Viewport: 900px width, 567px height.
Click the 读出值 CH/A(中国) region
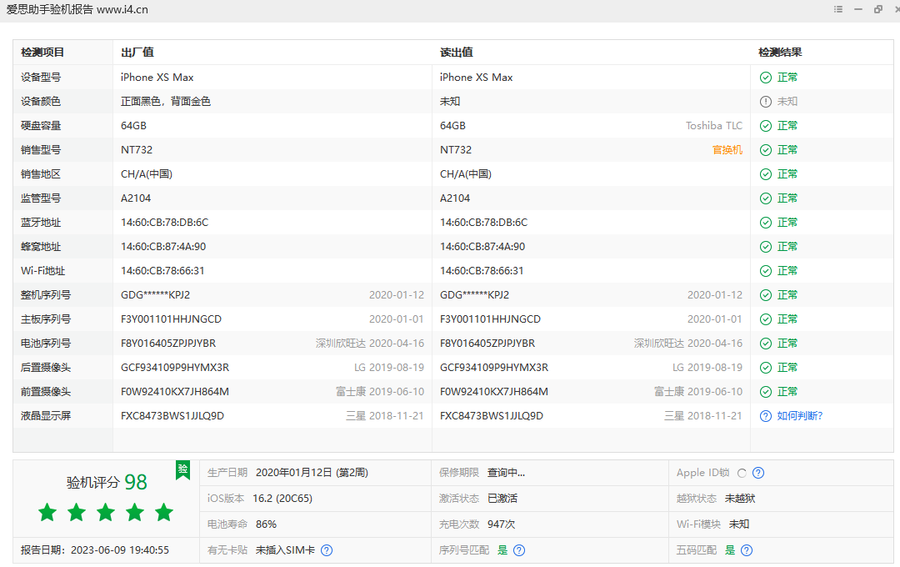(x=465, y=174)
